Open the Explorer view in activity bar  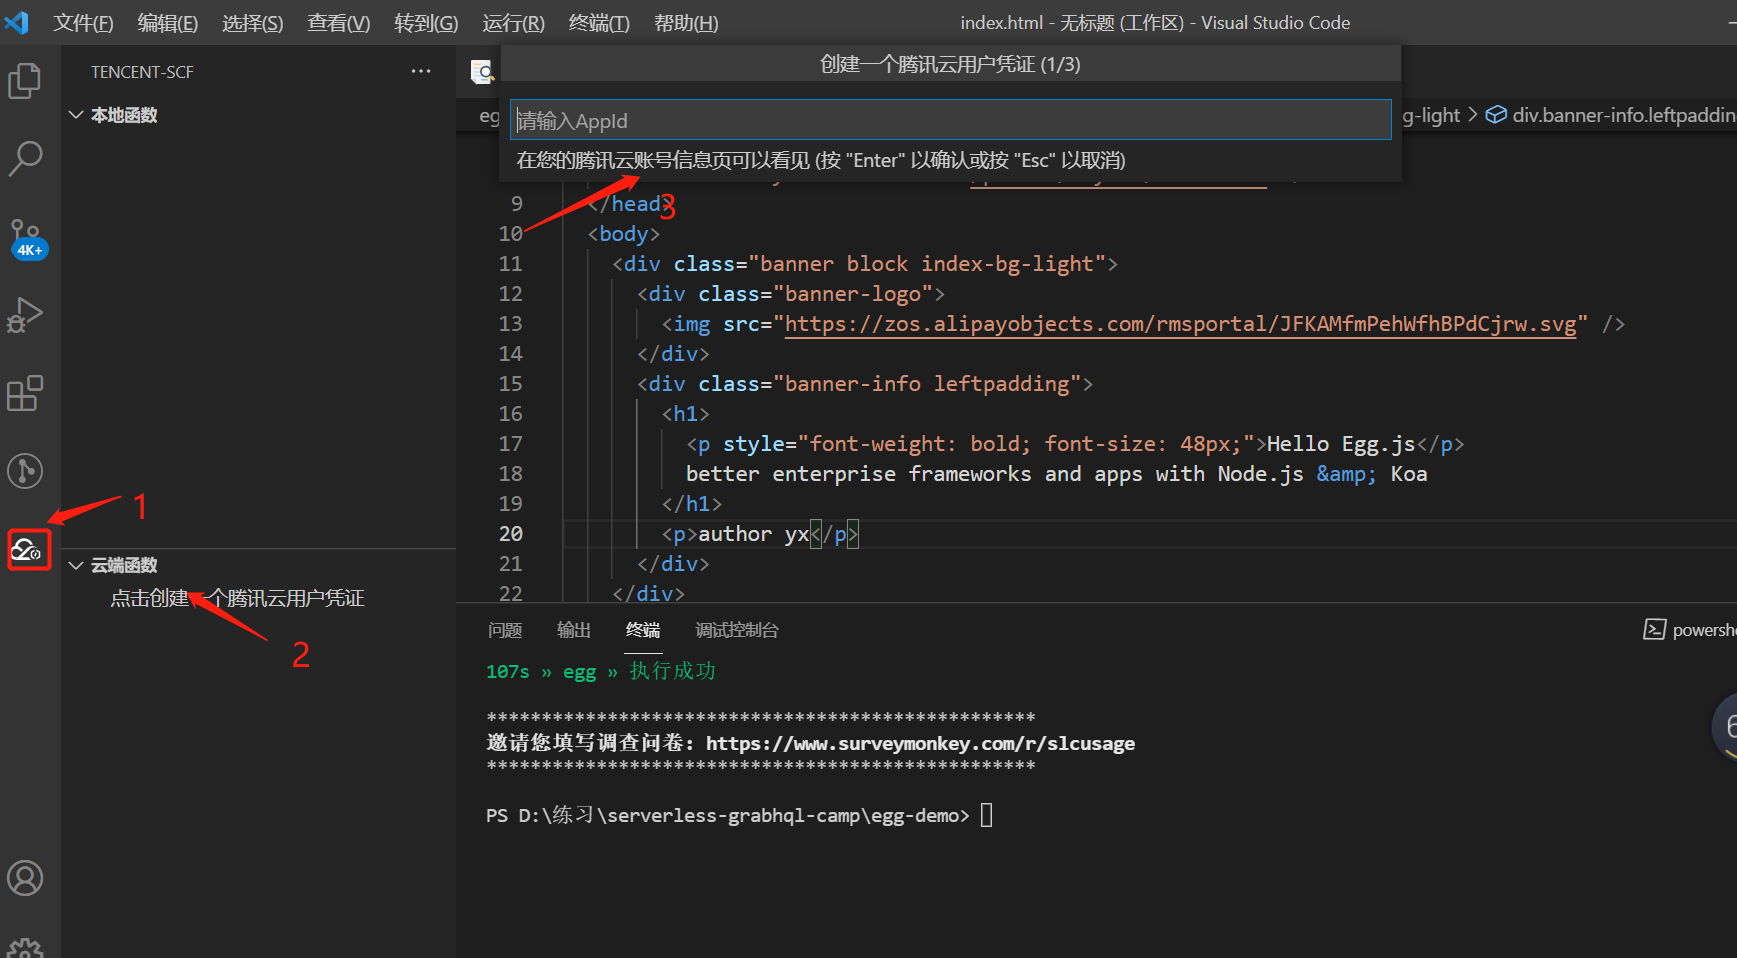pos(25,81)
